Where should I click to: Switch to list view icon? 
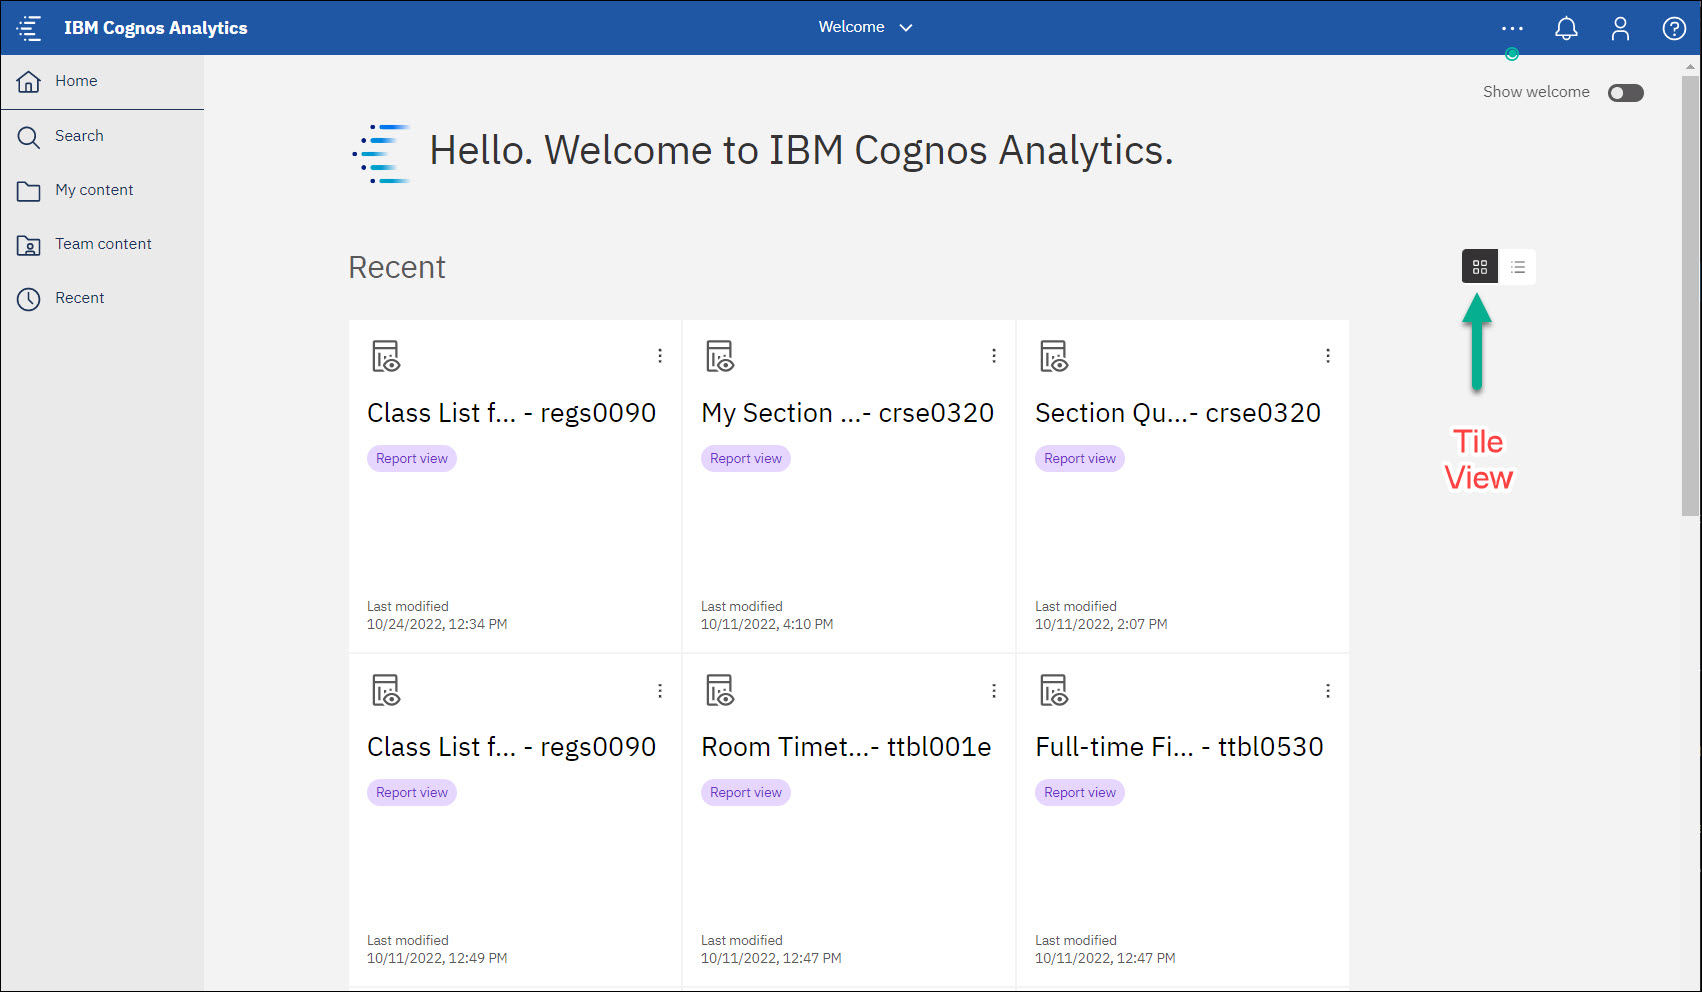[x=1517, y=267]
